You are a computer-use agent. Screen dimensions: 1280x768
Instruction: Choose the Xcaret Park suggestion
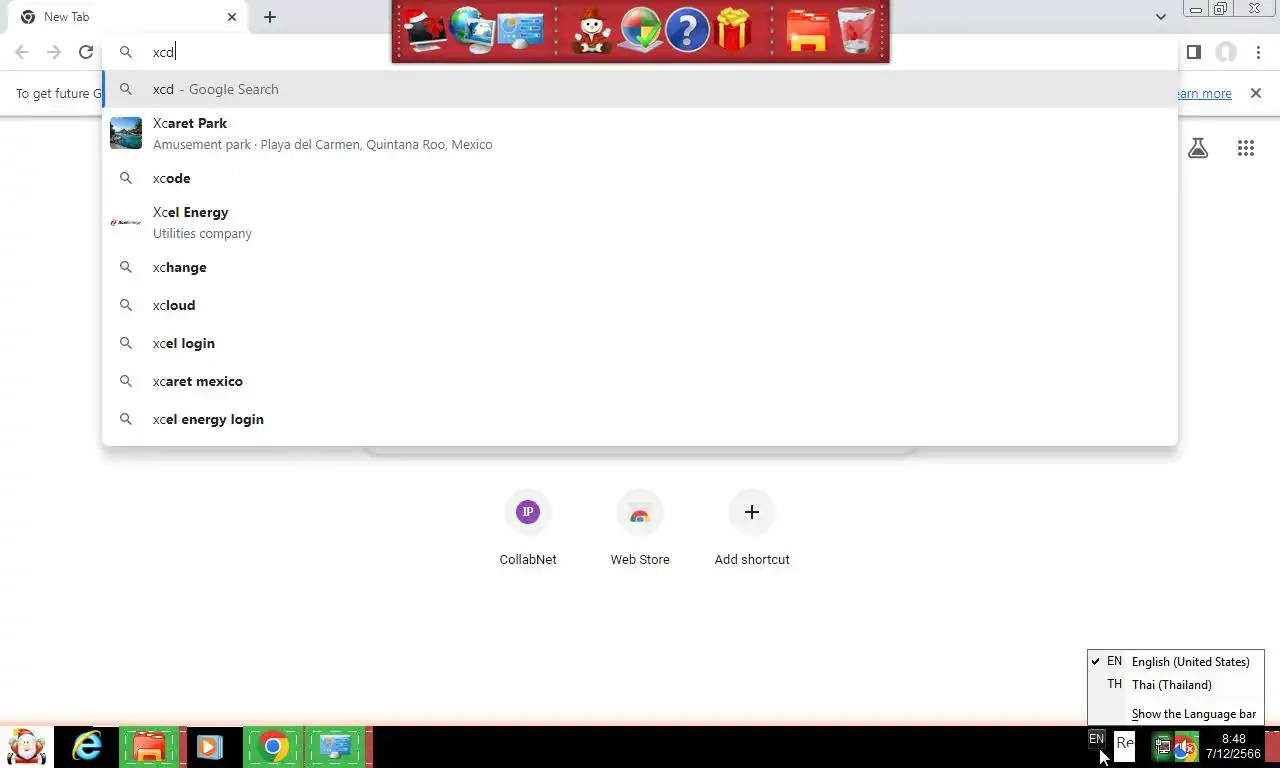click(x=640, y=133)
